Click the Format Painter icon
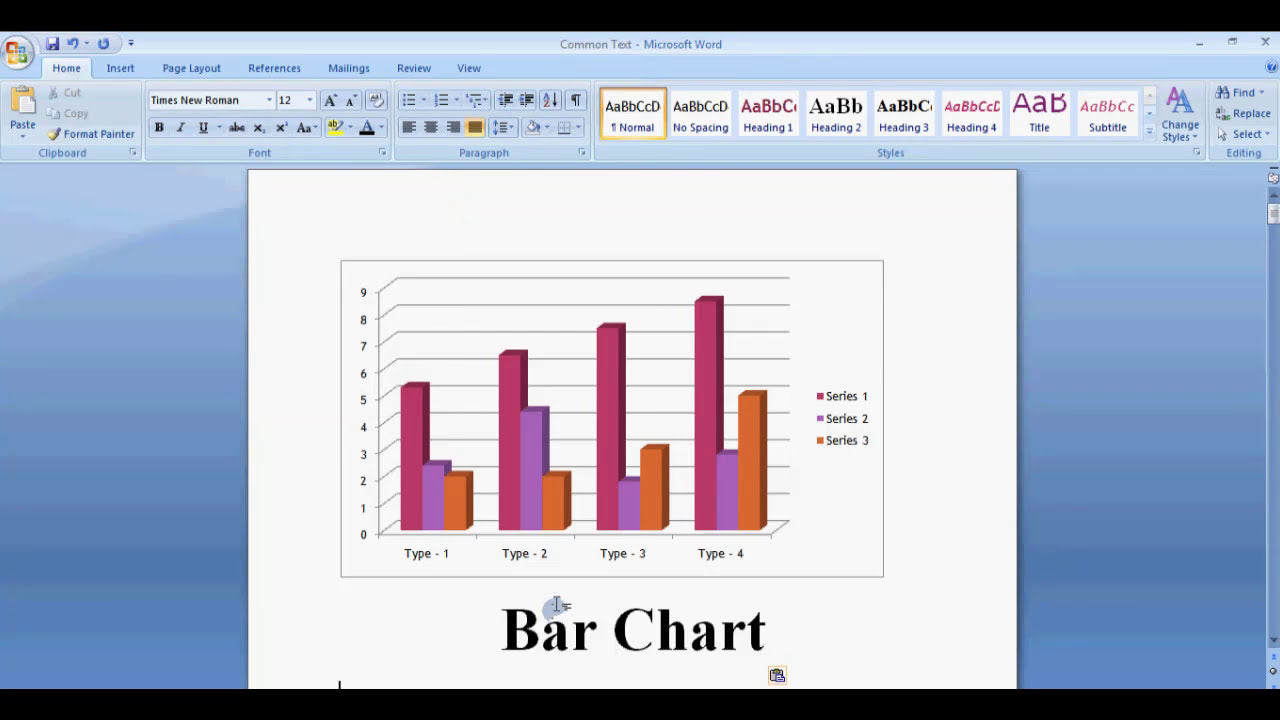1280x720 pixels. point(53,133)
